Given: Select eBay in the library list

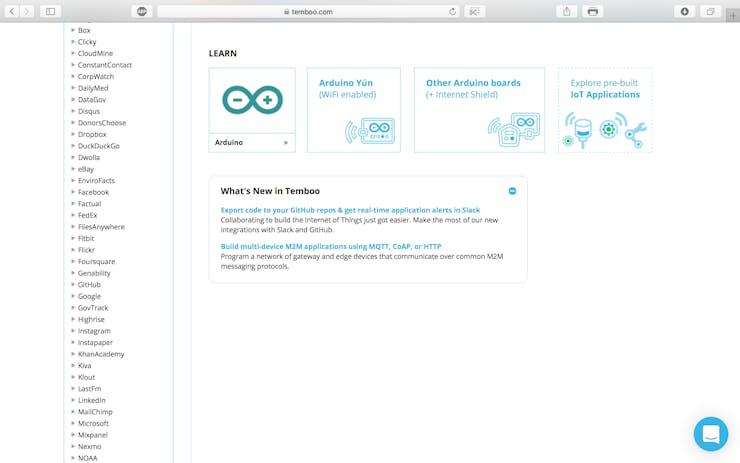Looking at the screenshot, I should (x=86, y=169).
